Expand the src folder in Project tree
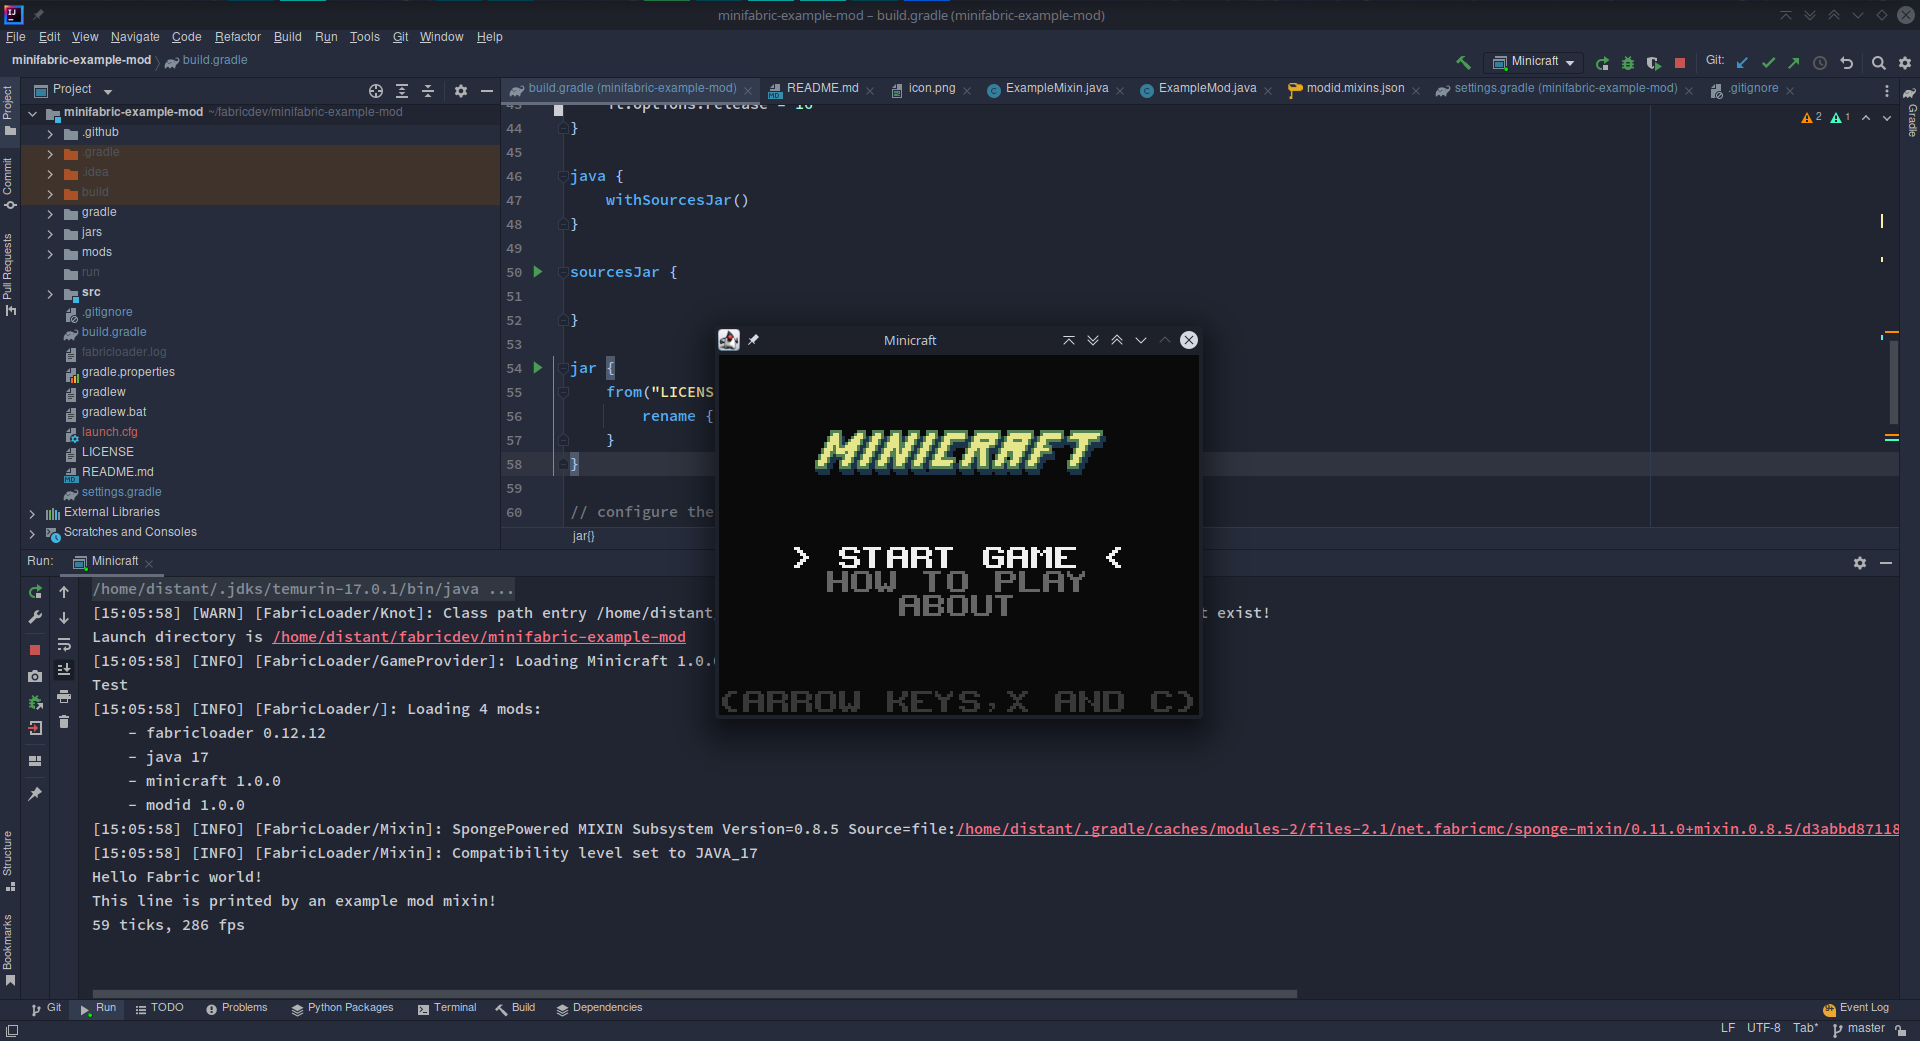The width and height of the screenshot is (1920, 1041). [48, 293]
